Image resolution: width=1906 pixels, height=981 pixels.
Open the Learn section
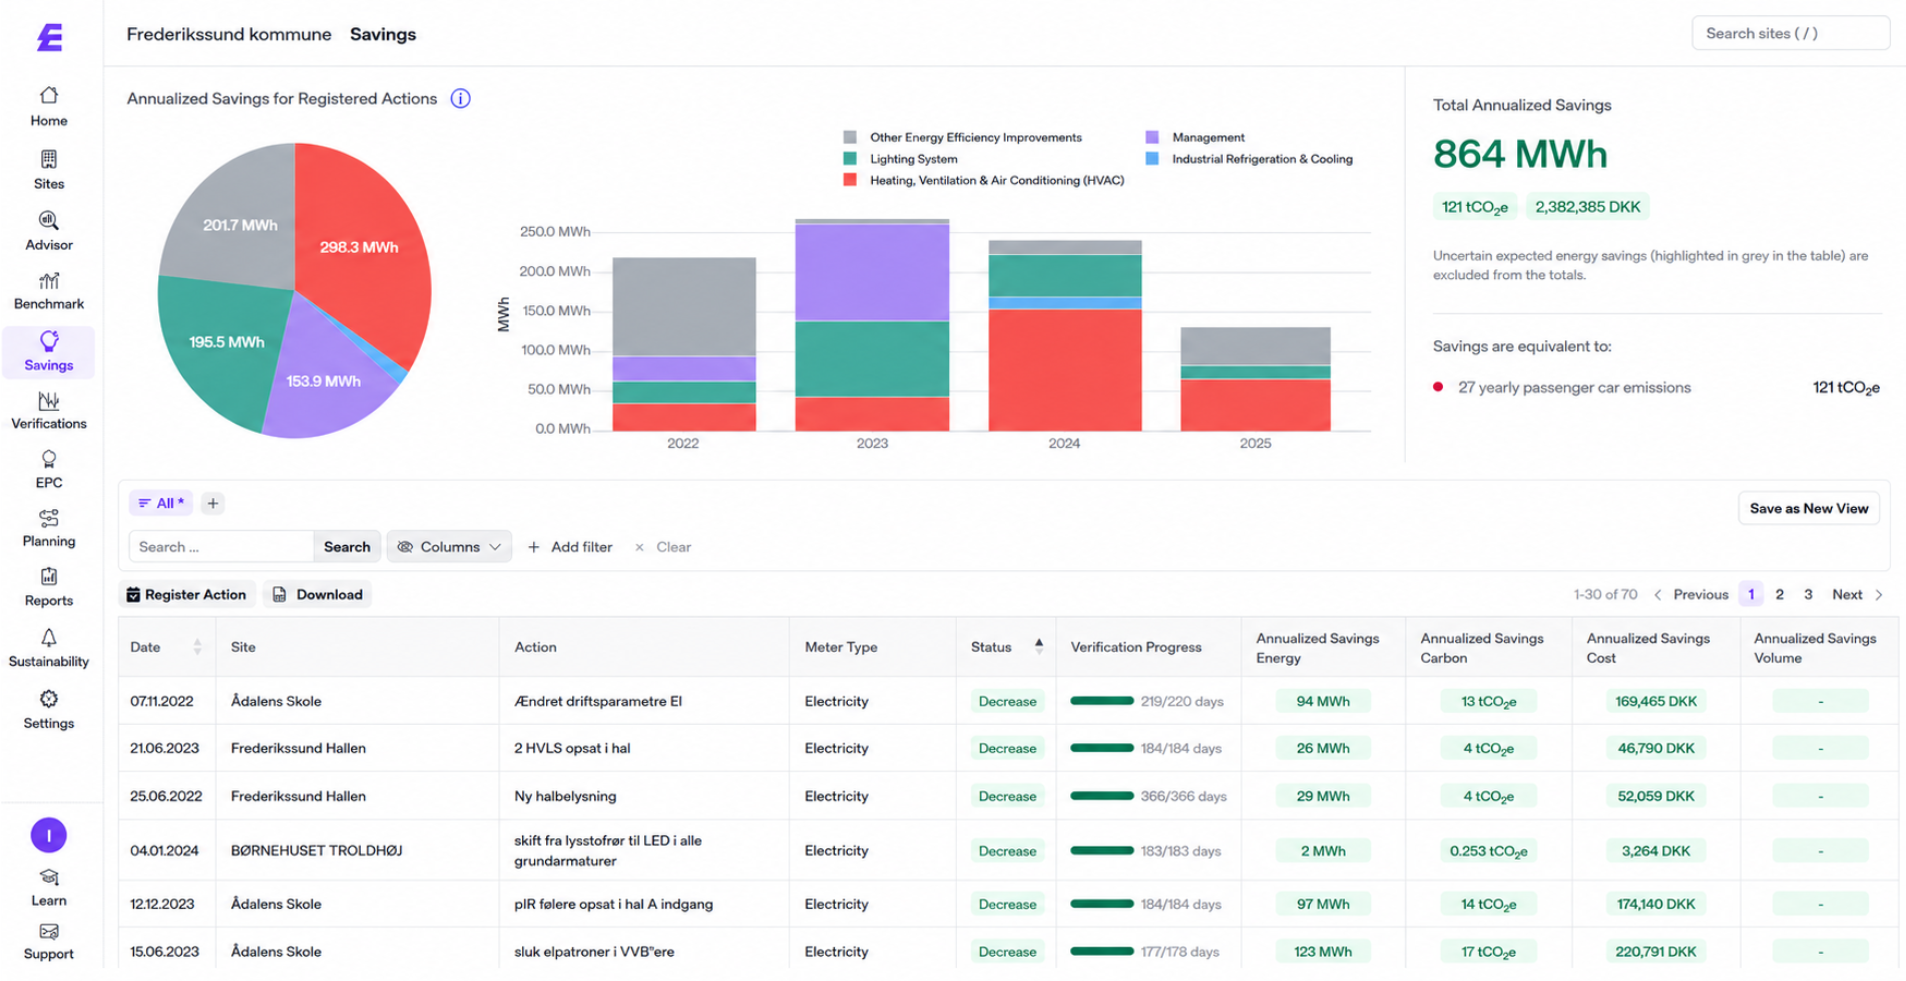[x=49, y=888]
